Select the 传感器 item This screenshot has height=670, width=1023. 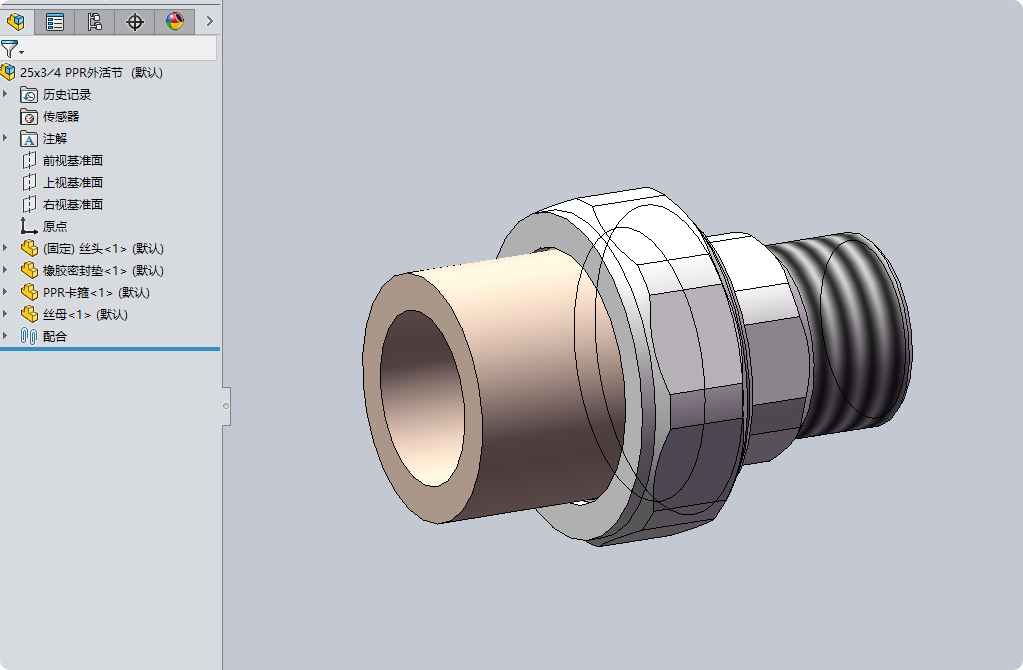click(x=61, y=117)
